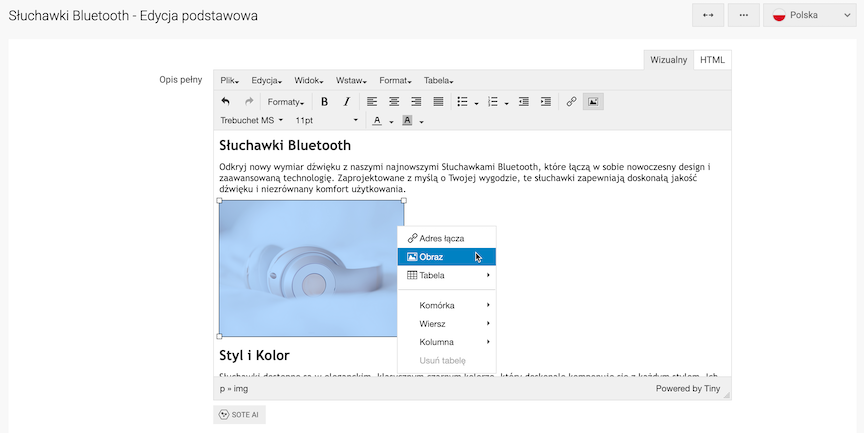The height and width of the screenshot is (433, 864).
Task: Undo the last edit
Action: tap(225, 101)
